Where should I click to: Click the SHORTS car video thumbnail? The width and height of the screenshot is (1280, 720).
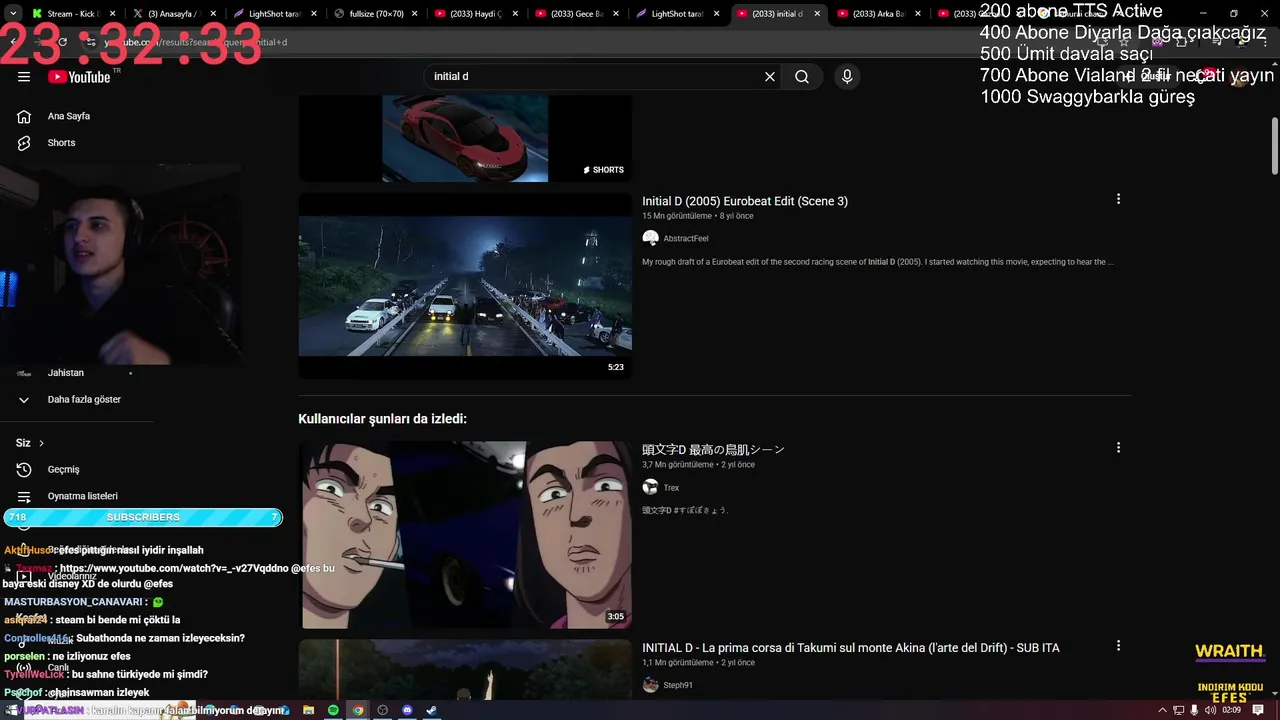click(465, 138)
